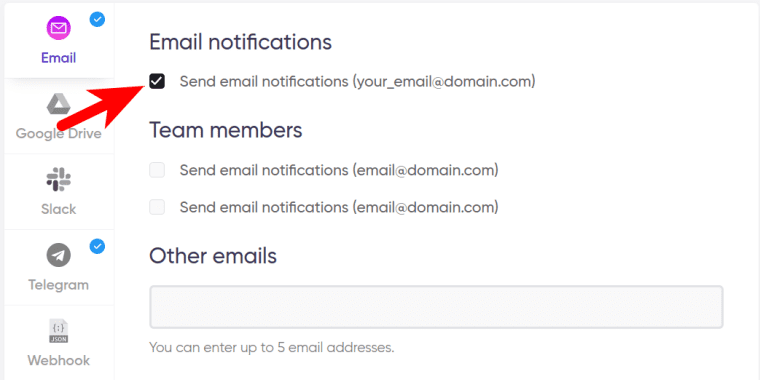The width and height of the screenshot is (760, 380).
Task: Click the pink Email envelope icon
Action: pyautogui.click(x=59, y=28)
